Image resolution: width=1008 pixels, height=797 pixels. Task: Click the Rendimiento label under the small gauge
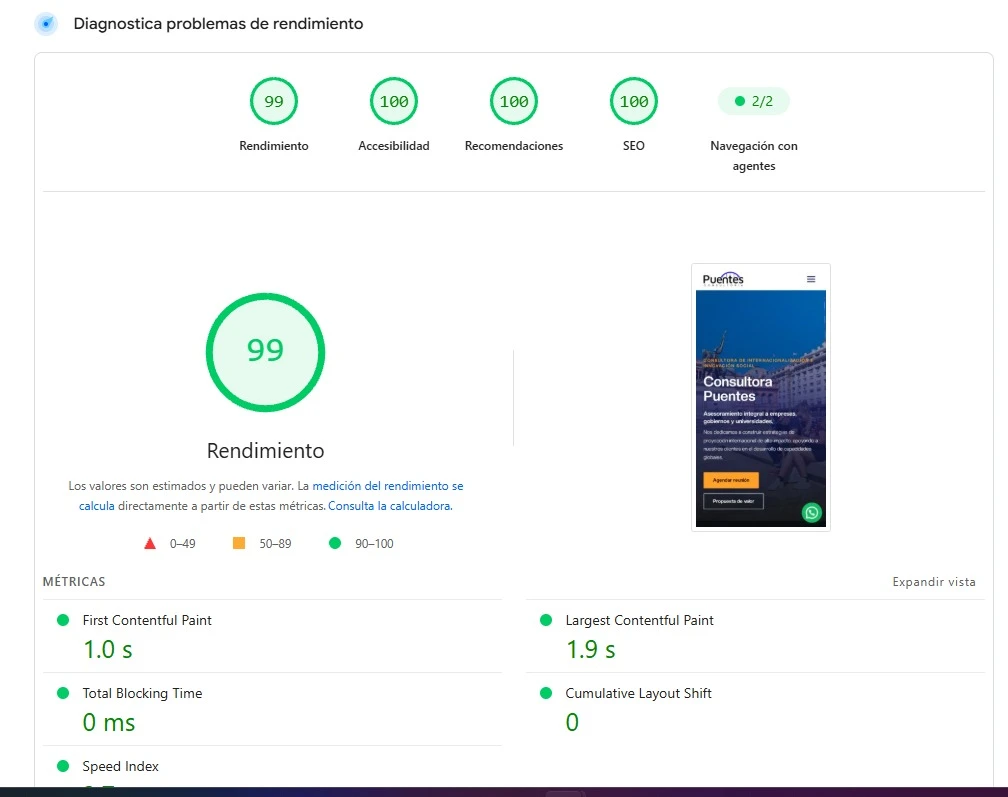(274, 146)
